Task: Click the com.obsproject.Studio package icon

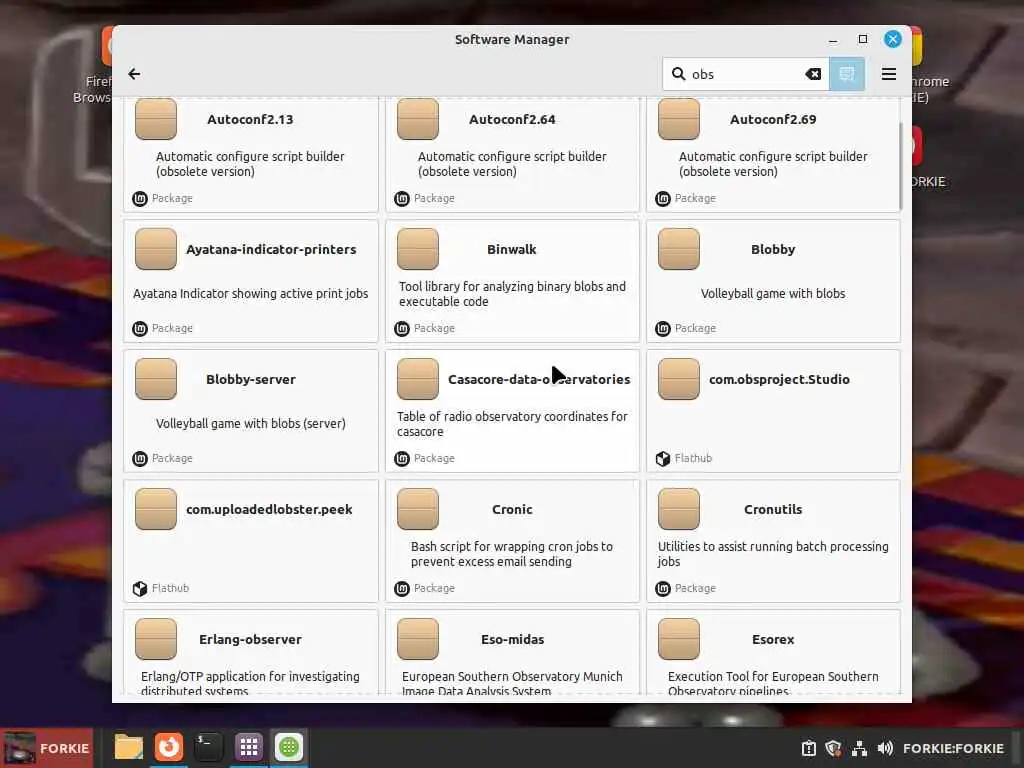Action: click(679, 379)
